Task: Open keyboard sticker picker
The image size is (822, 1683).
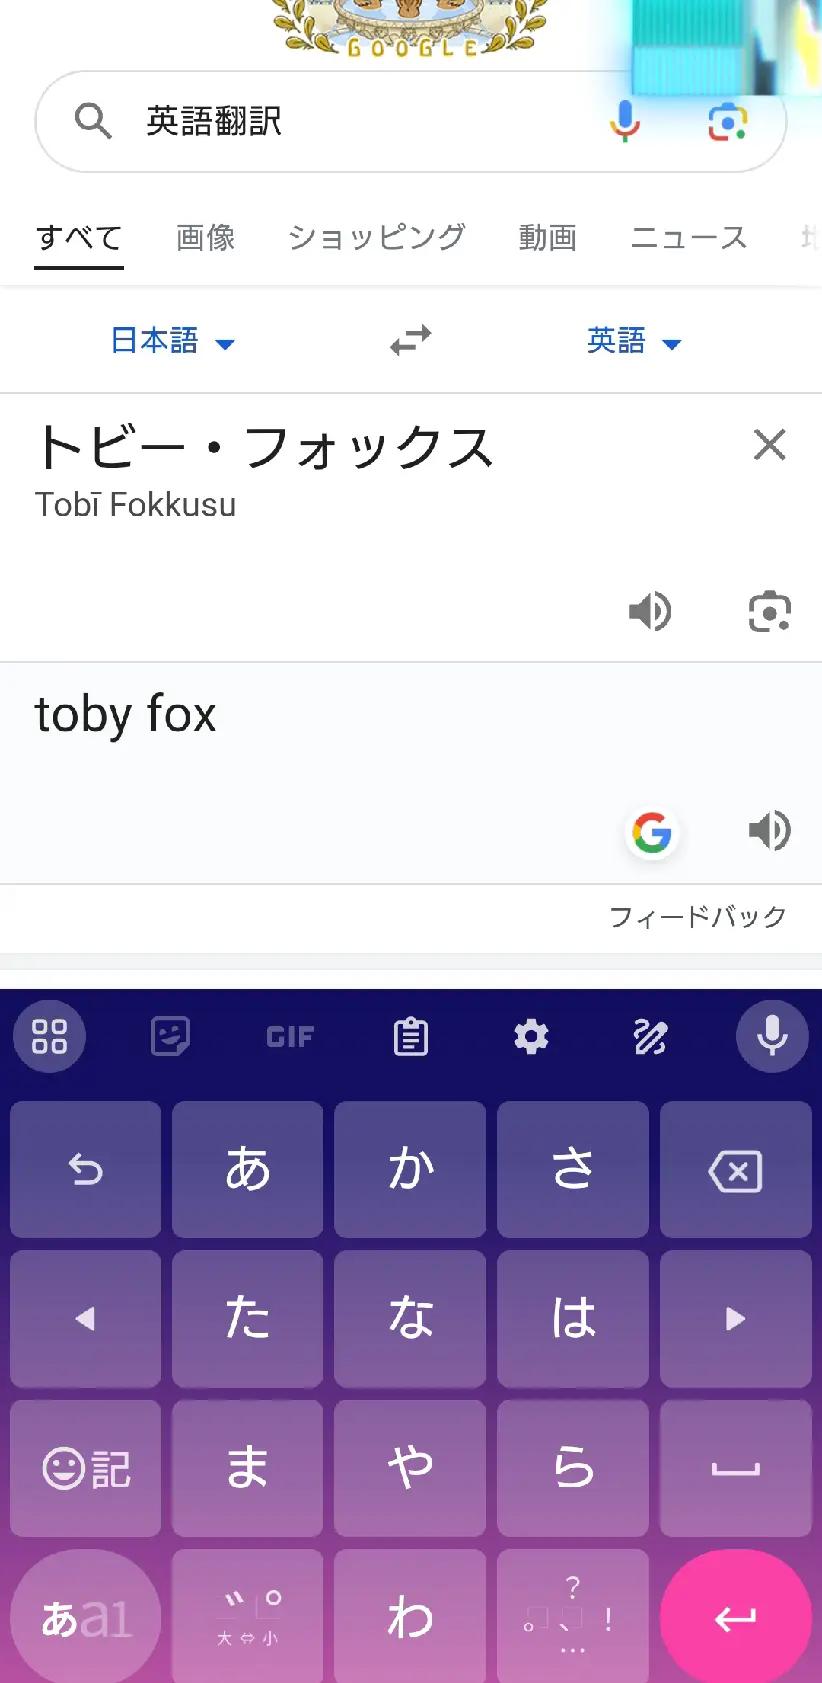Action: [170, 1037]
